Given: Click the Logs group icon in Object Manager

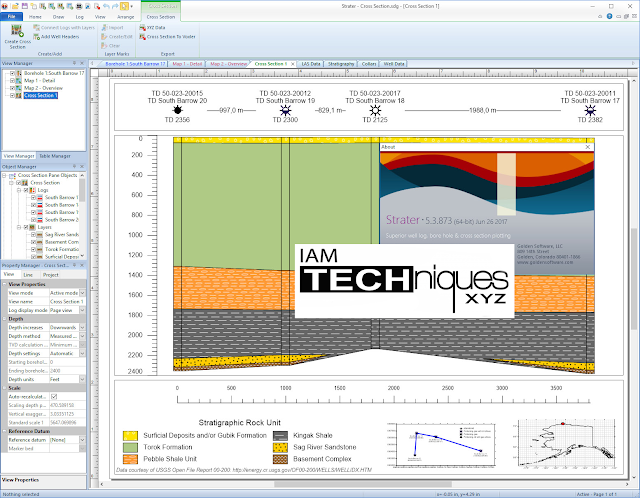Looking at the screenshot, I should (33, 190).
